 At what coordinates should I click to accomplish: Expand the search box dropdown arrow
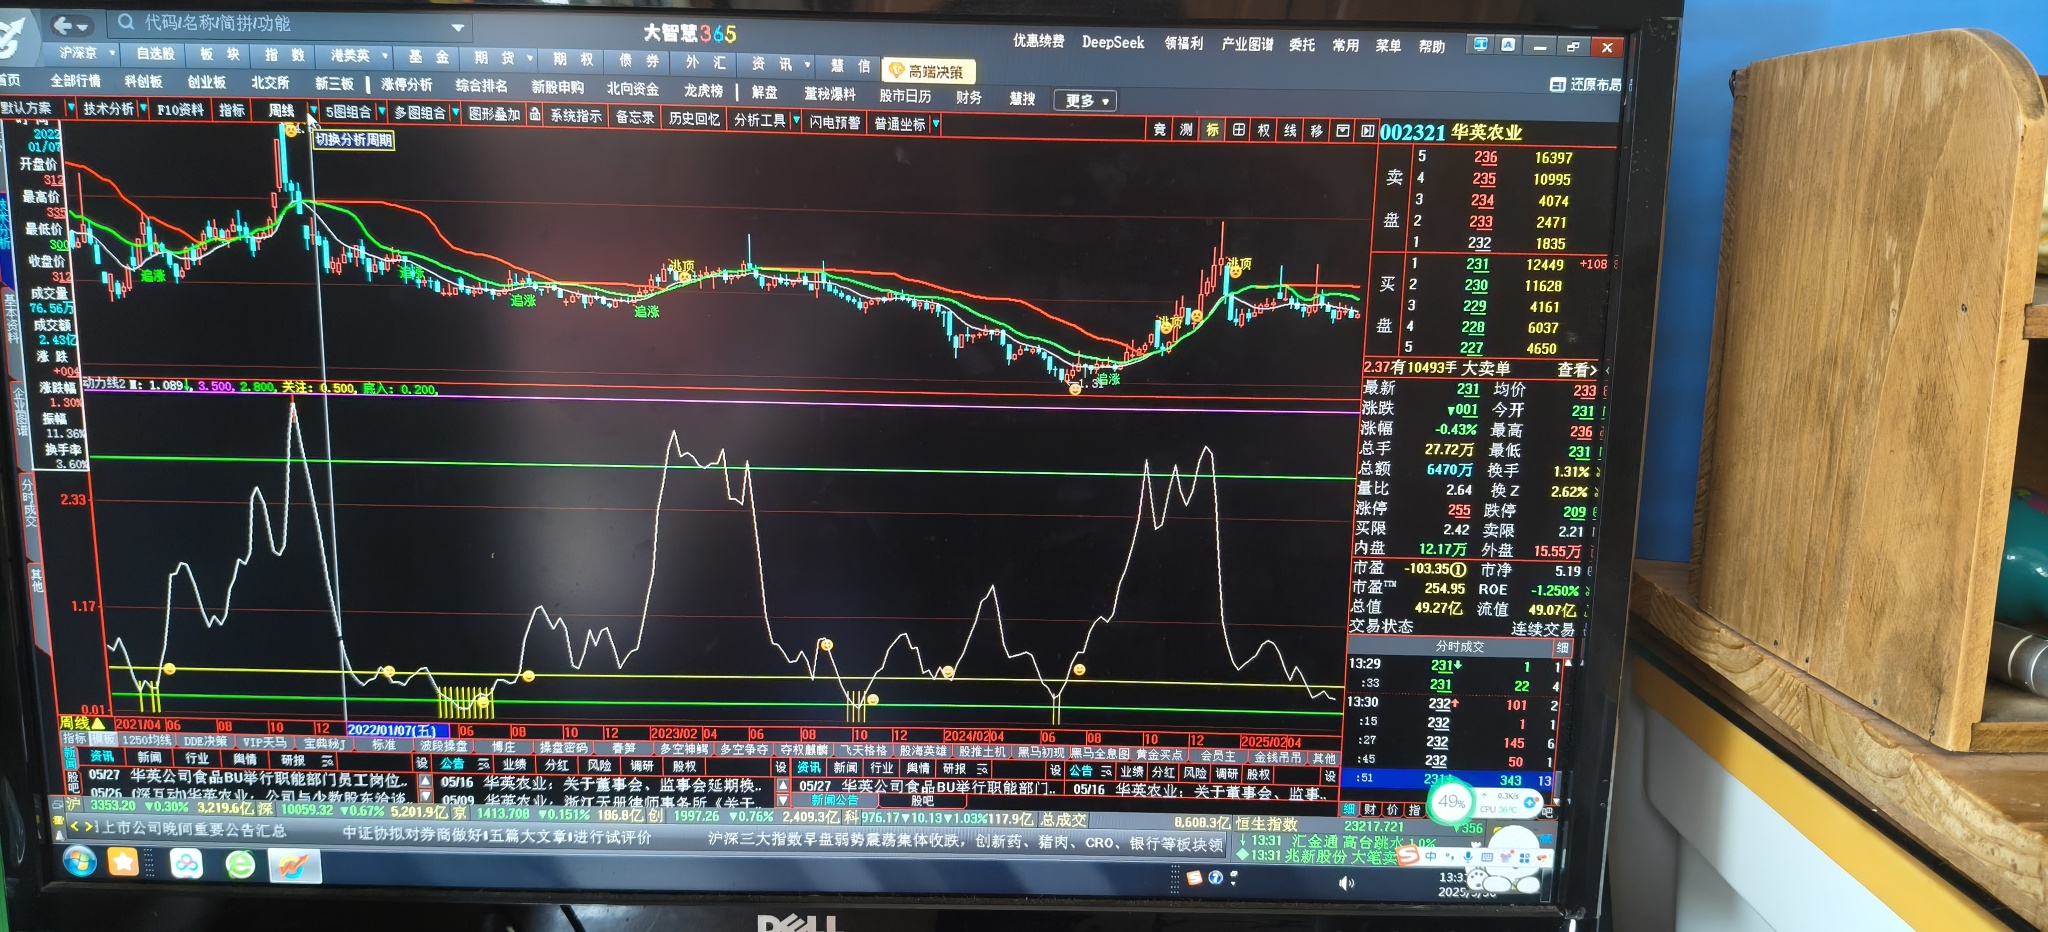pyautogui.click(x=458, y=28)
